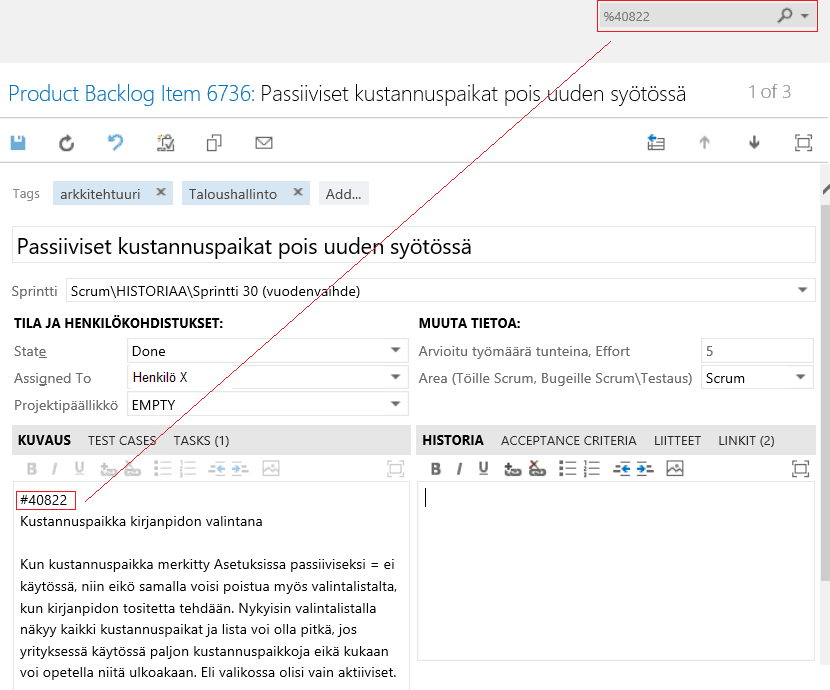This screenshot has height=690, width=830.
Task: Open search options dropdown arrow
Action: click(805, 16)
